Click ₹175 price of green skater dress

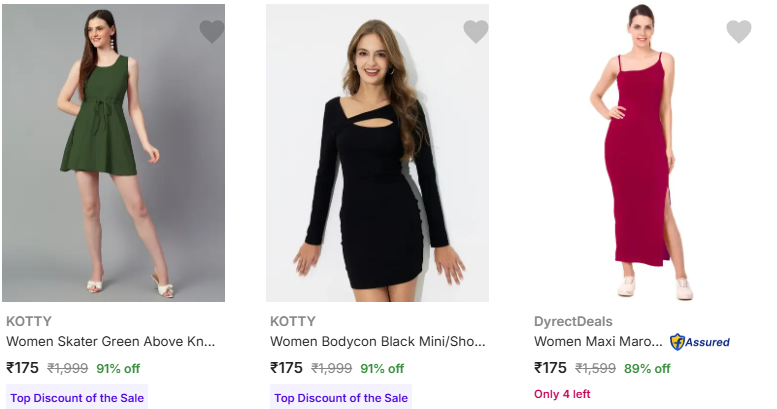(24, 368)
